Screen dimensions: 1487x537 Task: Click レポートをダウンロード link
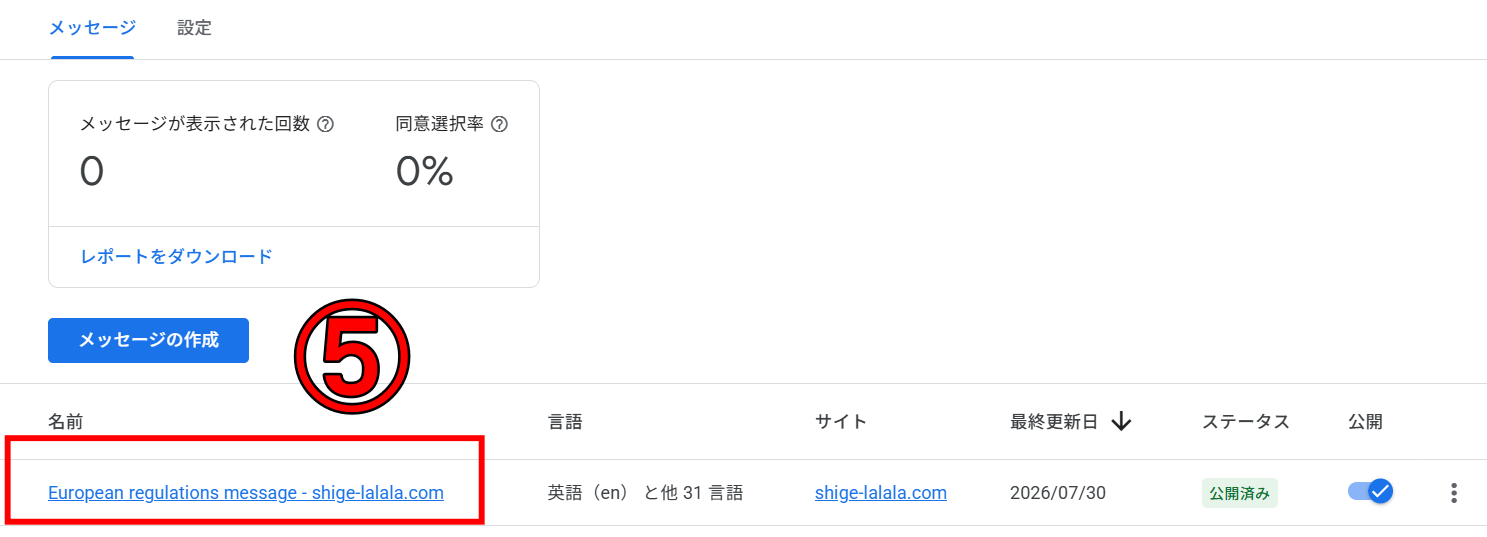coord(176,257)
